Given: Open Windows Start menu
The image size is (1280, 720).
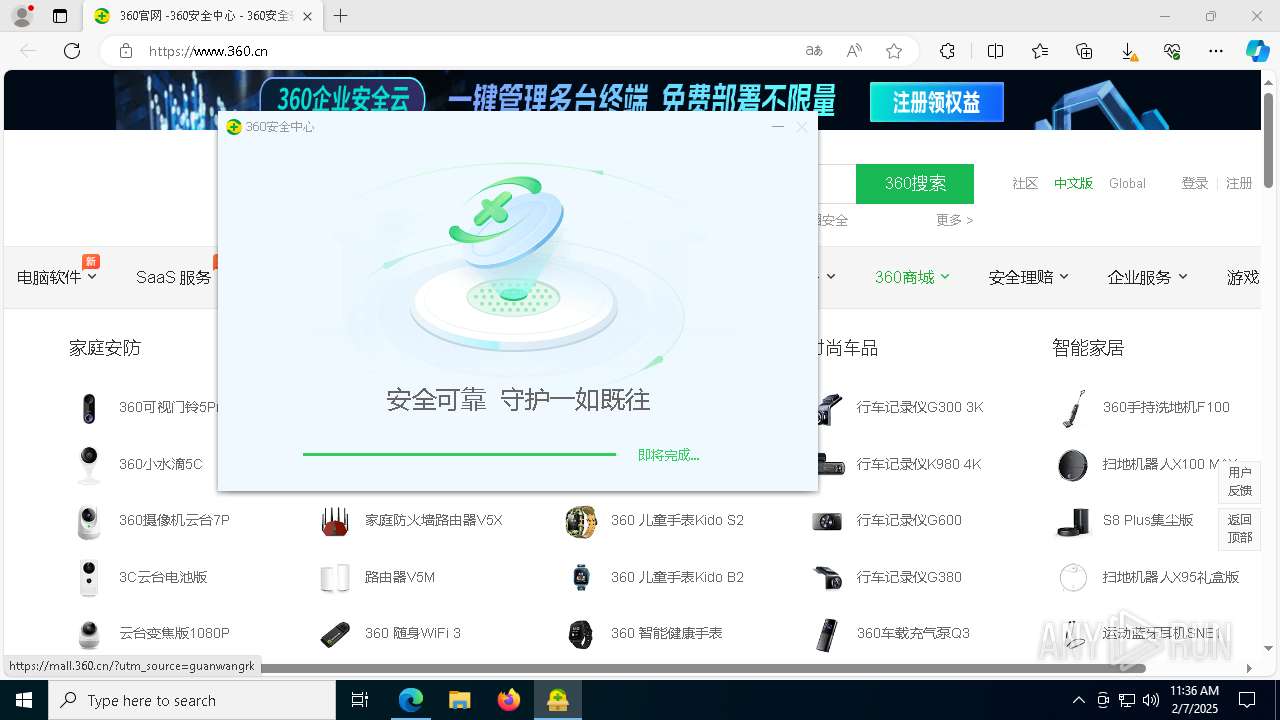Looking at the screenshot, I should (24, 700).
